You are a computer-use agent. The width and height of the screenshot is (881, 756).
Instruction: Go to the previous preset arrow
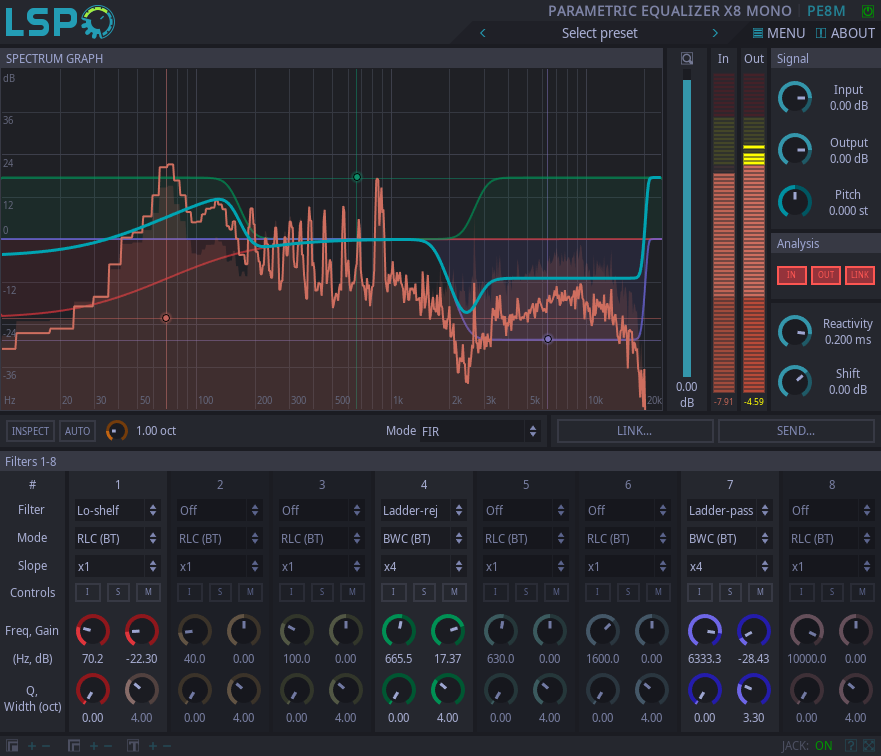(483, 33)
